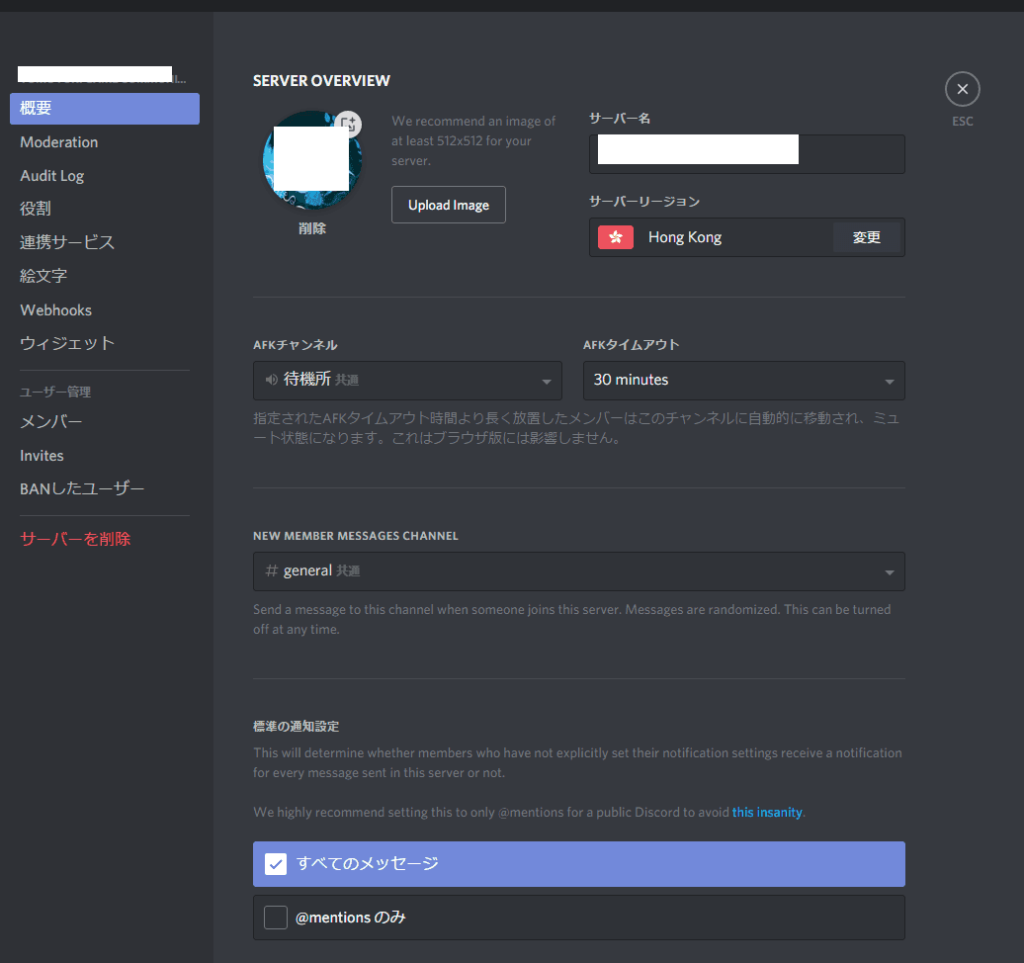The width and height of the screenshot is (1024, 963).
Task: Go to the Audit Log section
Action: click(52, 175)
